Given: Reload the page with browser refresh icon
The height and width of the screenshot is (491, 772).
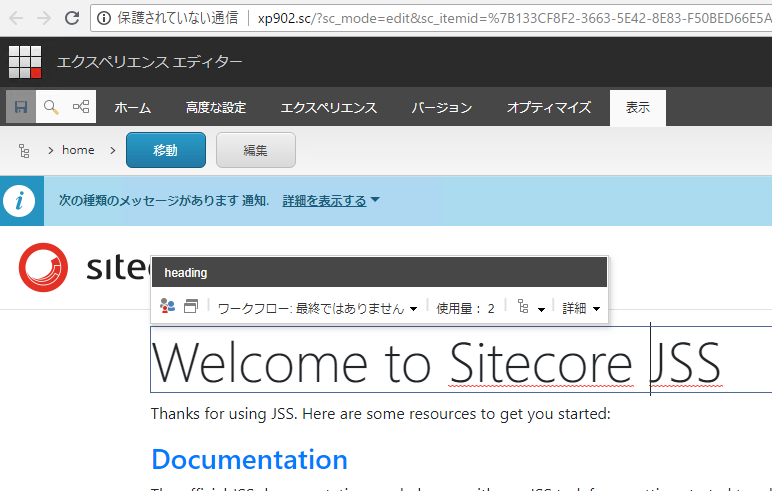Looking at the screenshot, I should [72, 18].
